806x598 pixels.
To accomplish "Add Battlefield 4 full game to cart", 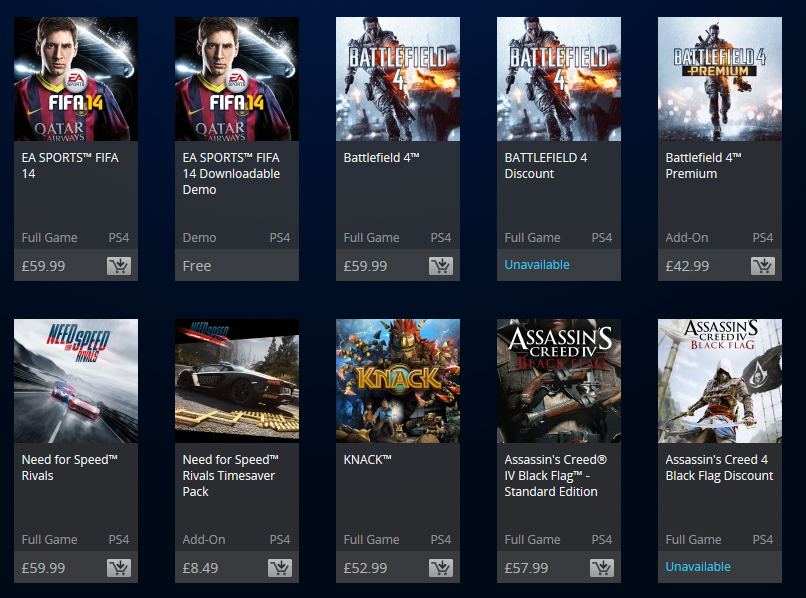I will [x=441, y=266].
